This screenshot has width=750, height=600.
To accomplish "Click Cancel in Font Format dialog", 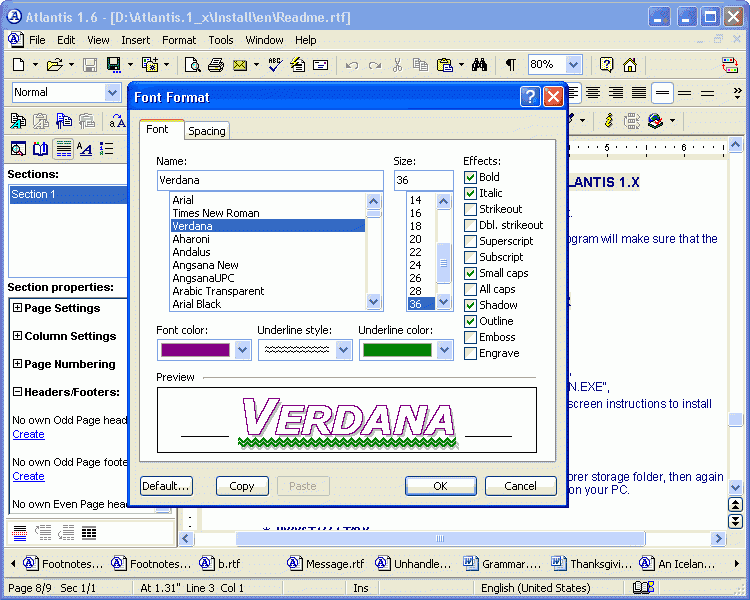I will pyautogui.click(x=520, y=486).
